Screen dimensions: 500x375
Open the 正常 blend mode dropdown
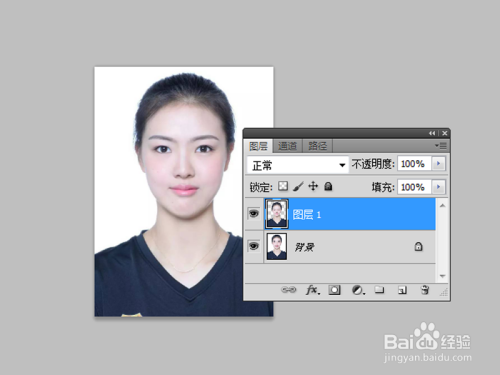[x=298, y=165]
